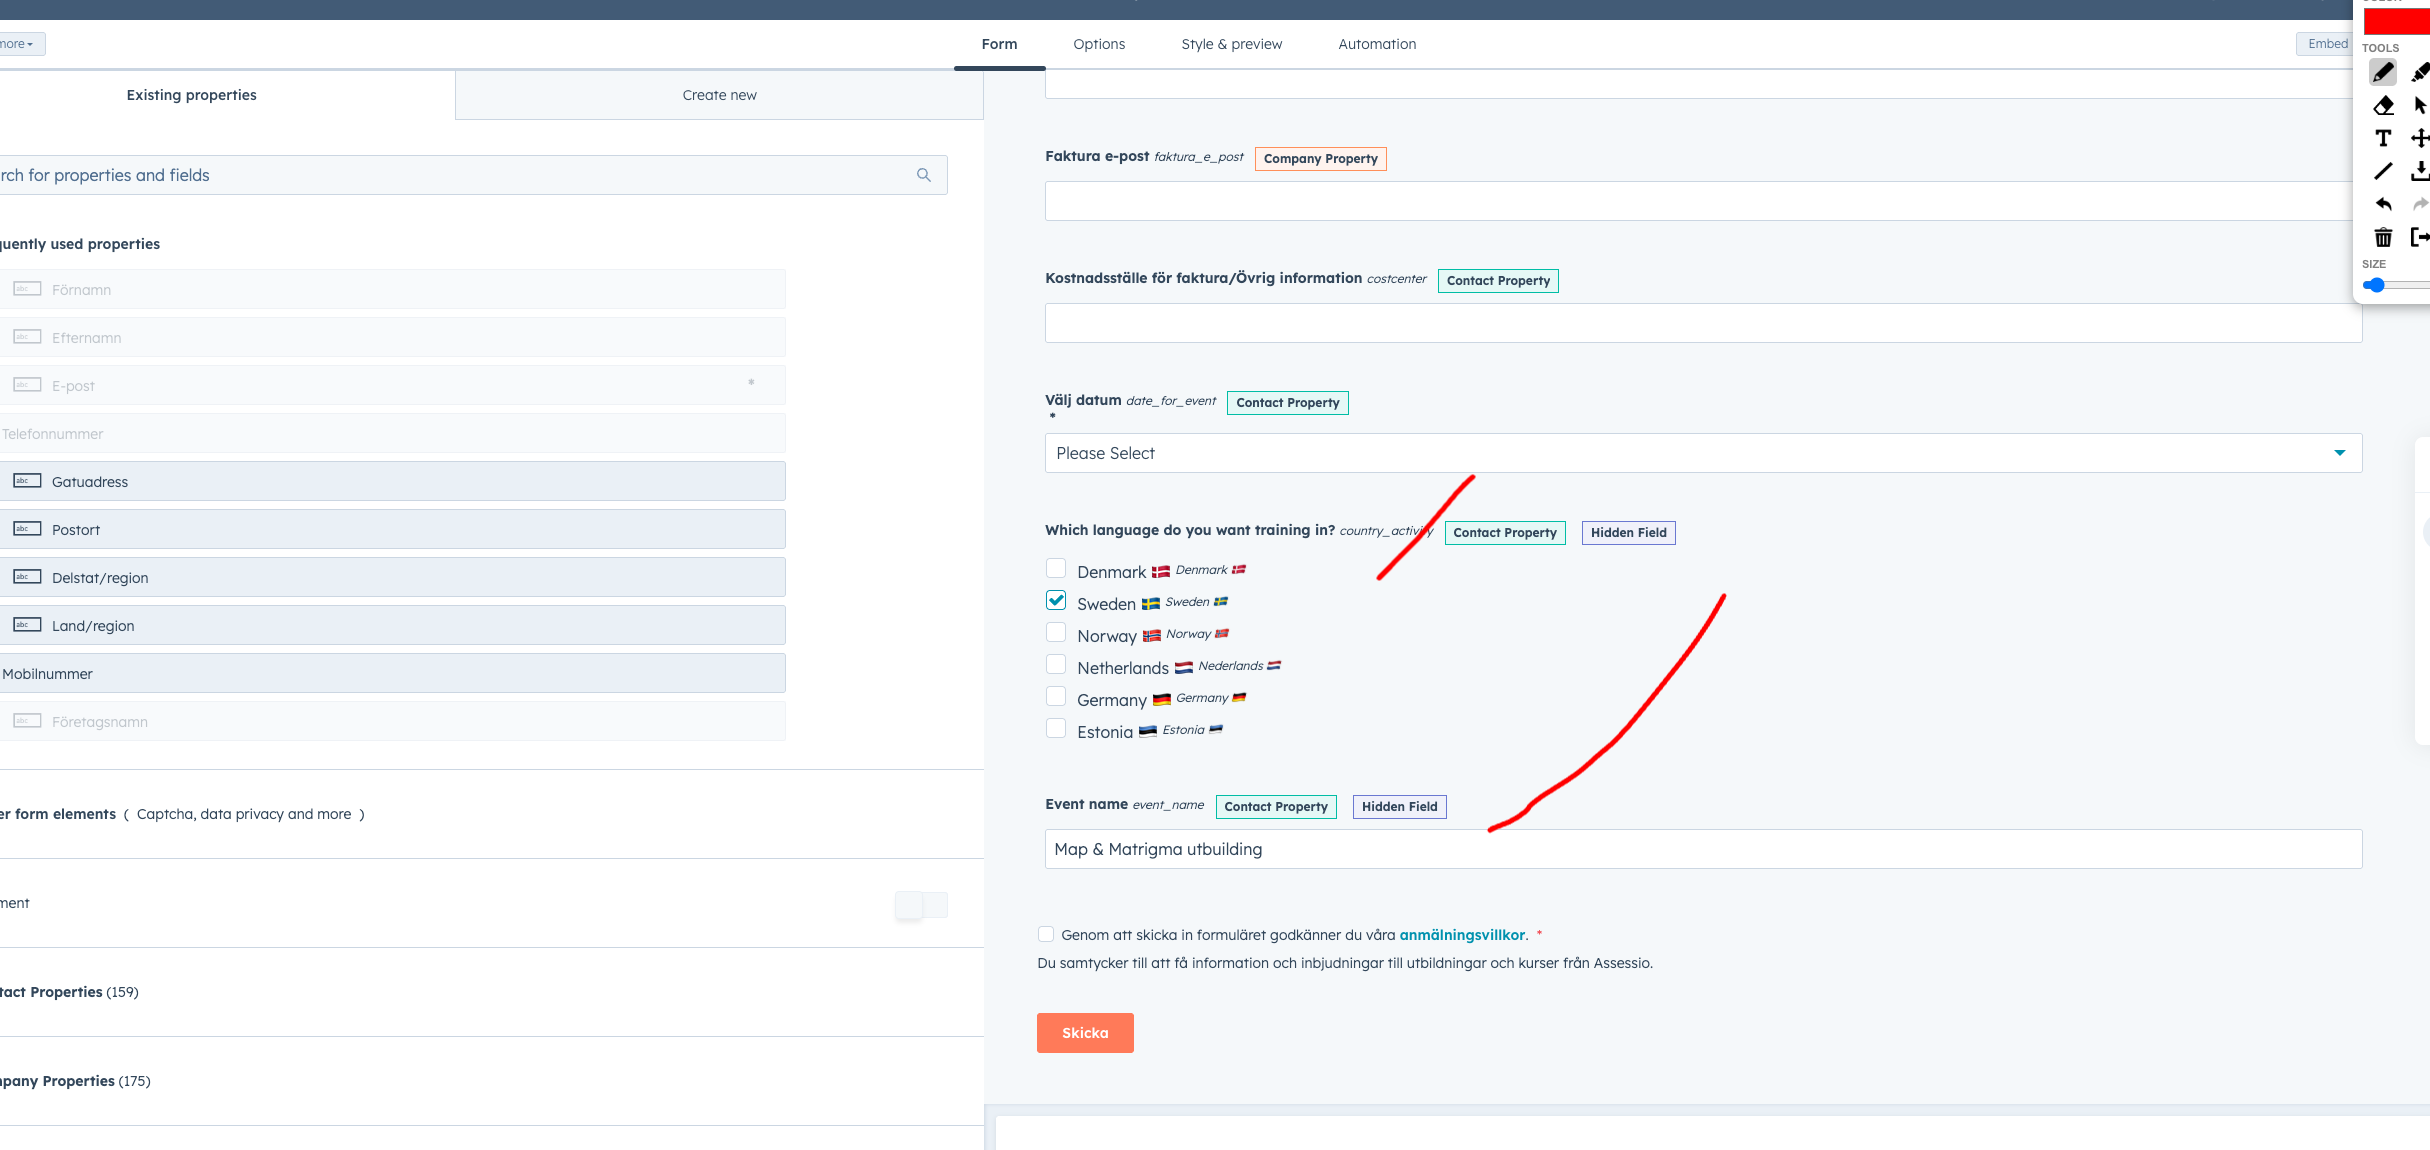The width and height of the screenshot is (2430, 1150).
Task: Open the anmälningsvillkor link
Action: 1461,935
